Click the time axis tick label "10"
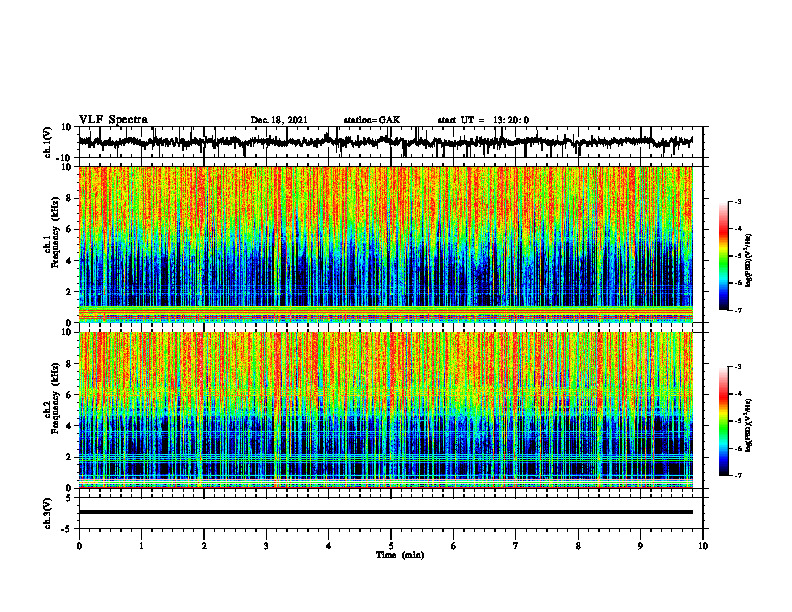 [703, 546]
